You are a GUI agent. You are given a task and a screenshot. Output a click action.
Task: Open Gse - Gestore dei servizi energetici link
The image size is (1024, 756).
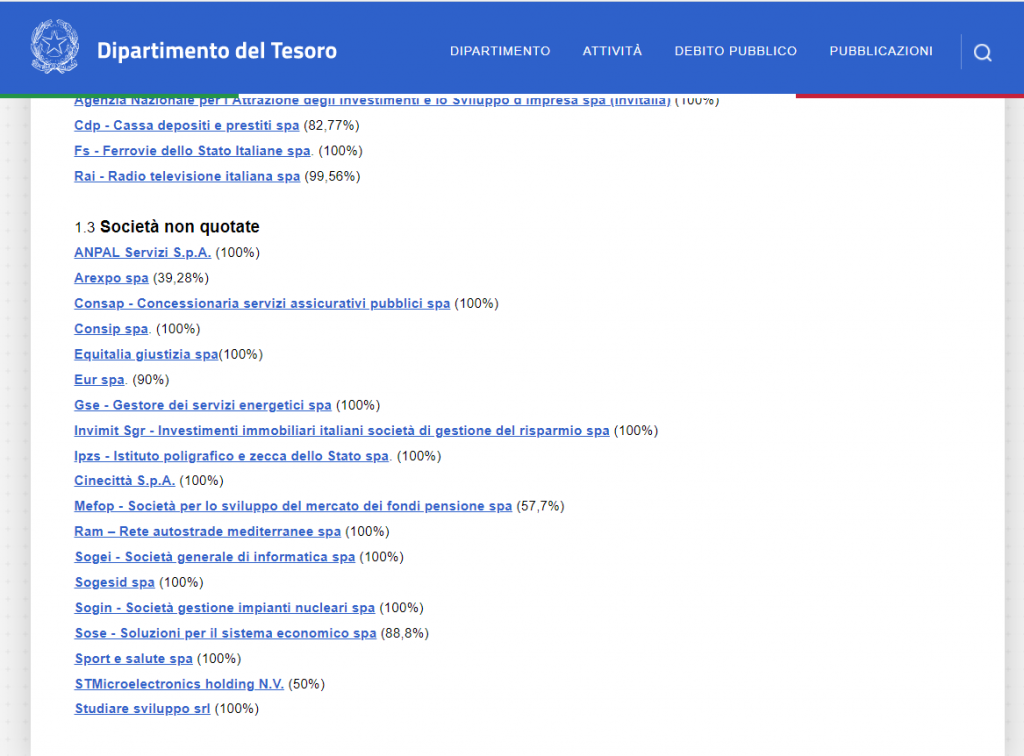click(x=203, y=405)
